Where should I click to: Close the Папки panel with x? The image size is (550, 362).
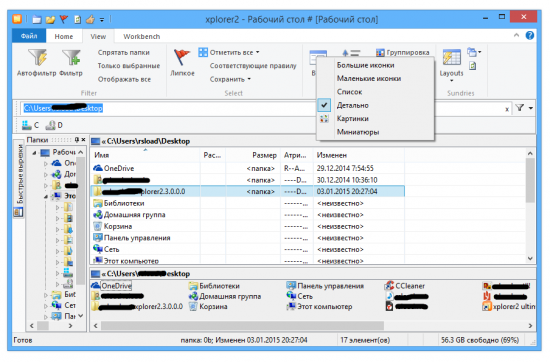click(83, 140)
